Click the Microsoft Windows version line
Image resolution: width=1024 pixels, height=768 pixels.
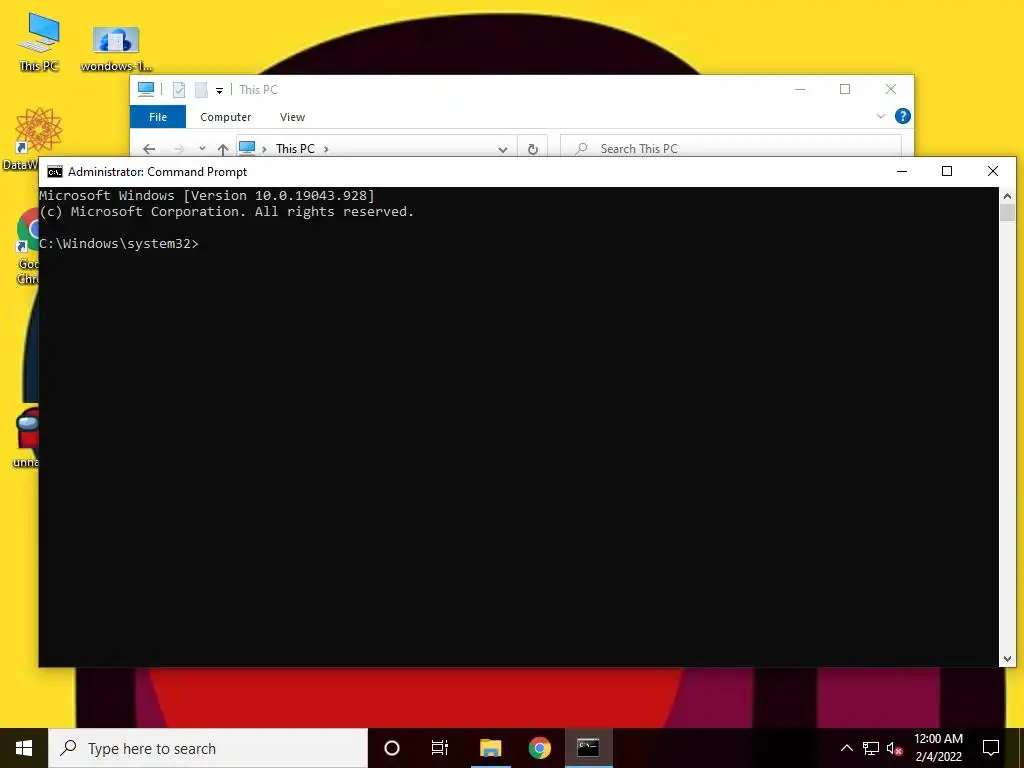207,195
